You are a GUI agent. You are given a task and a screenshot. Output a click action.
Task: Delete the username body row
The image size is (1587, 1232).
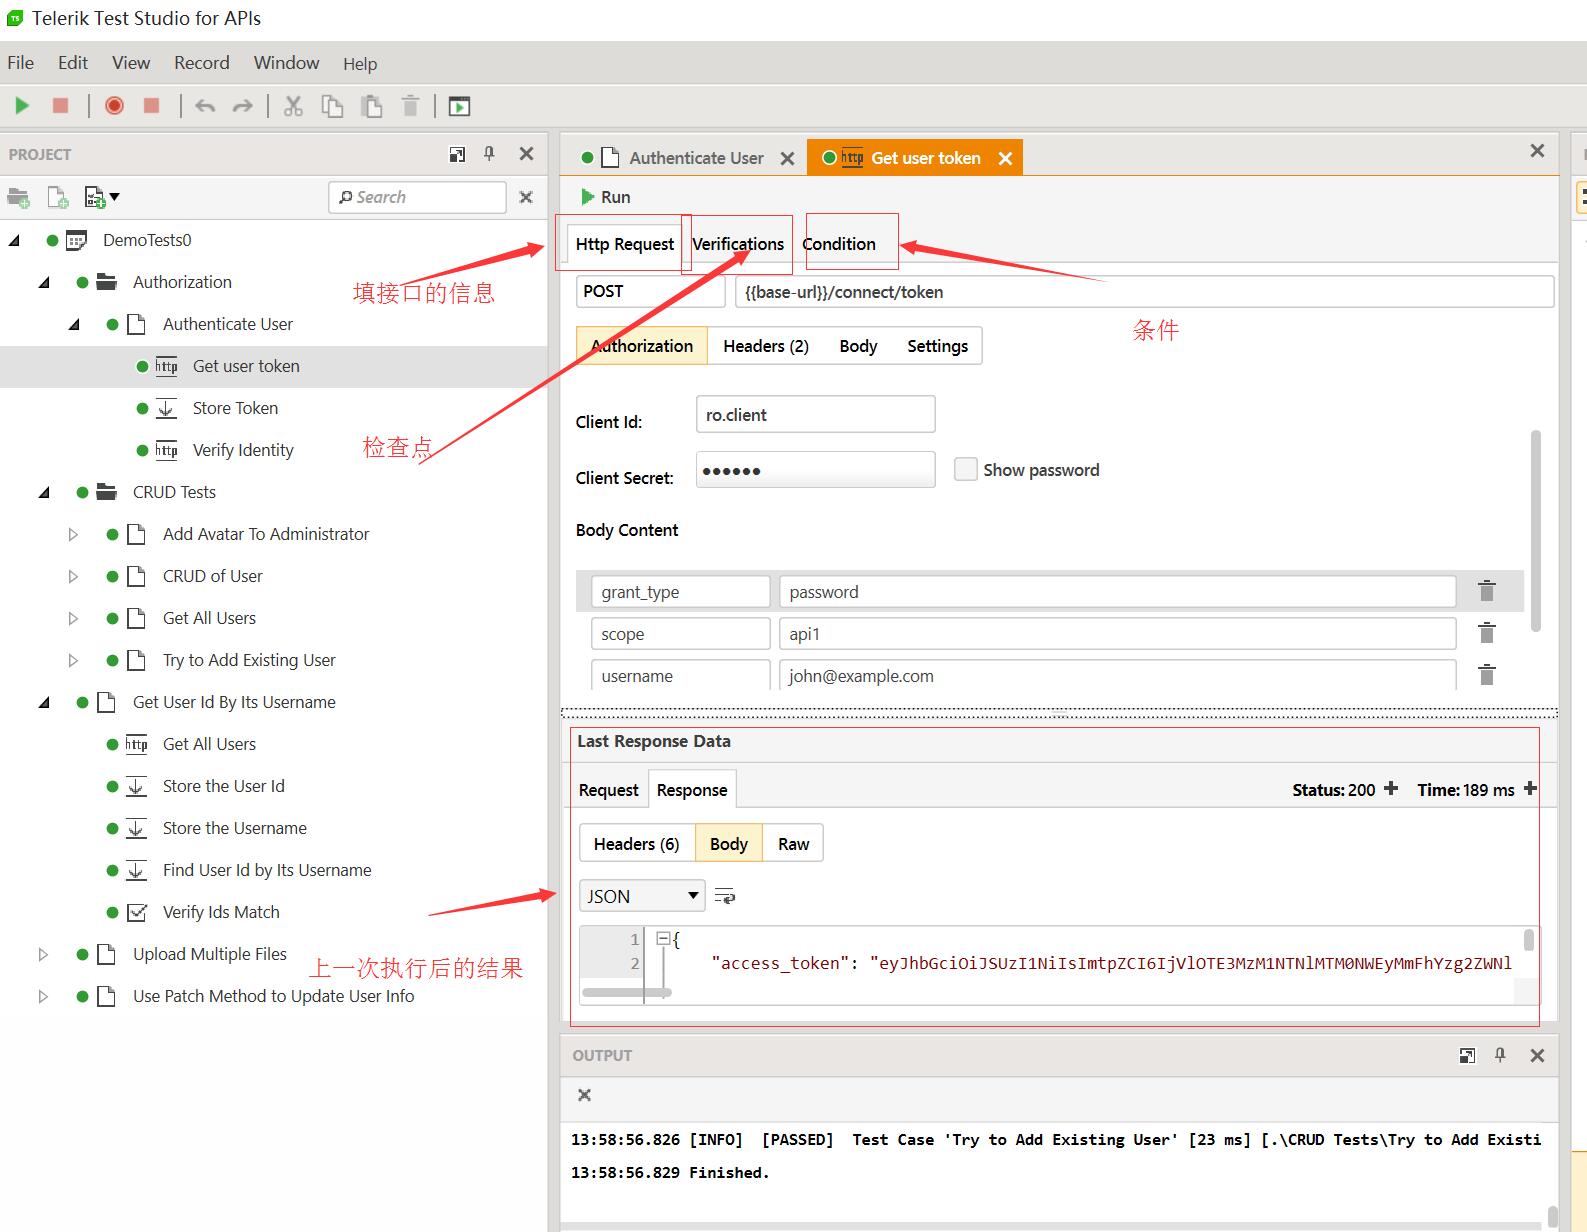coord(1487,675)
